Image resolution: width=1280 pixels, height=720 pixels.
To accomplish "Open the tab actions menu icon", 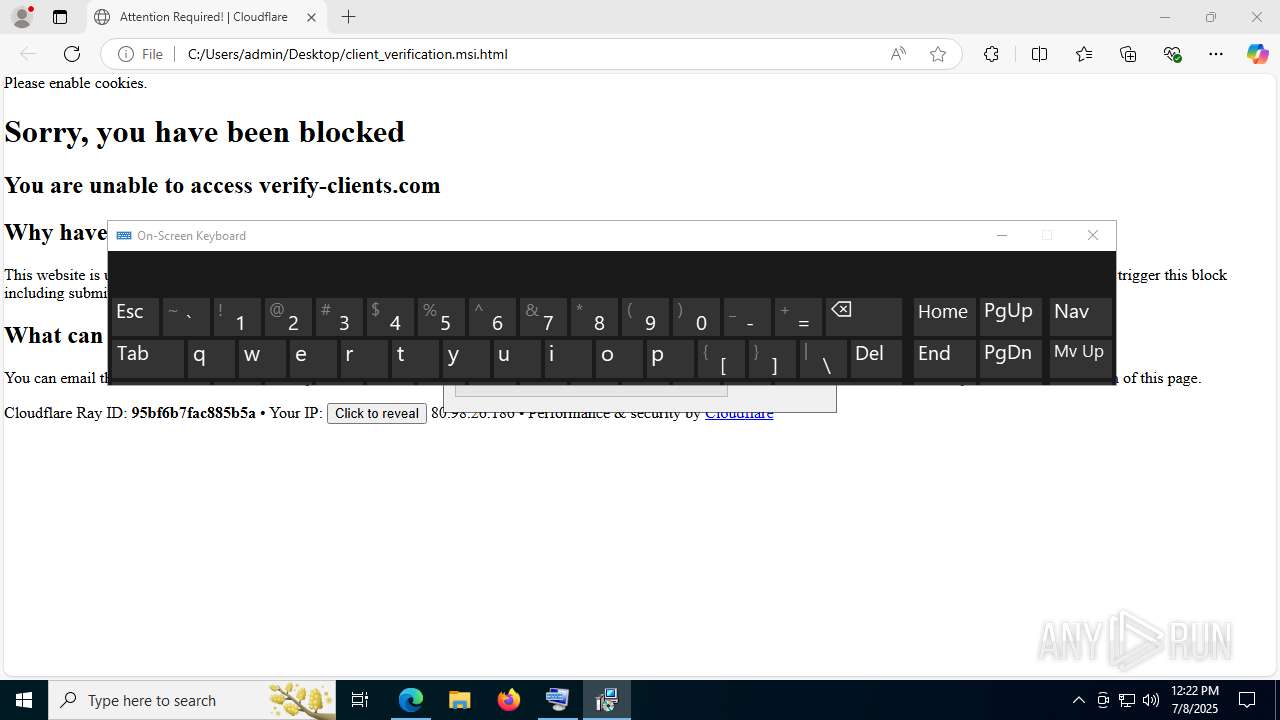I will [60, 17].
